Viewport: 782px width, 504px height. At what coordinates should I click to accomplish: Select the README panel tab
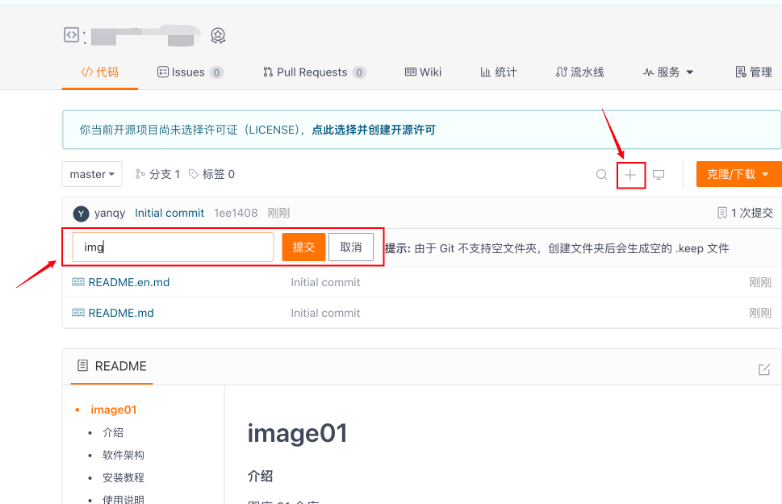point(112,366)
